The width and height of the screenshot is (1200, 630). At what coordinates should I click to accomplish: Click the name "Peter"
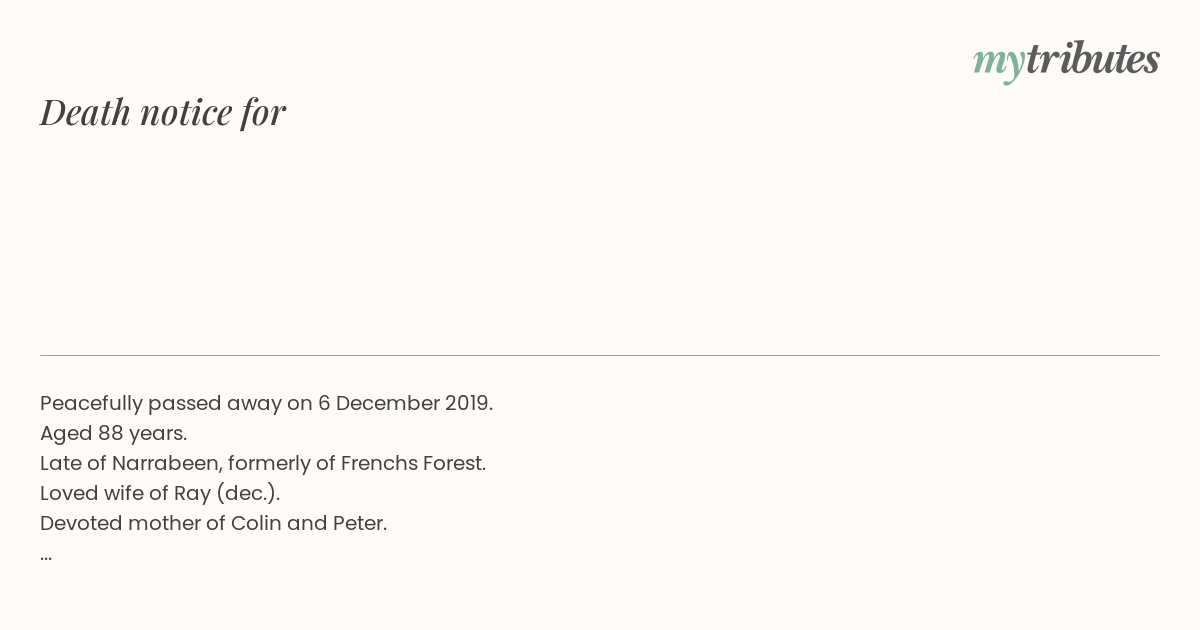coord(359,523)
